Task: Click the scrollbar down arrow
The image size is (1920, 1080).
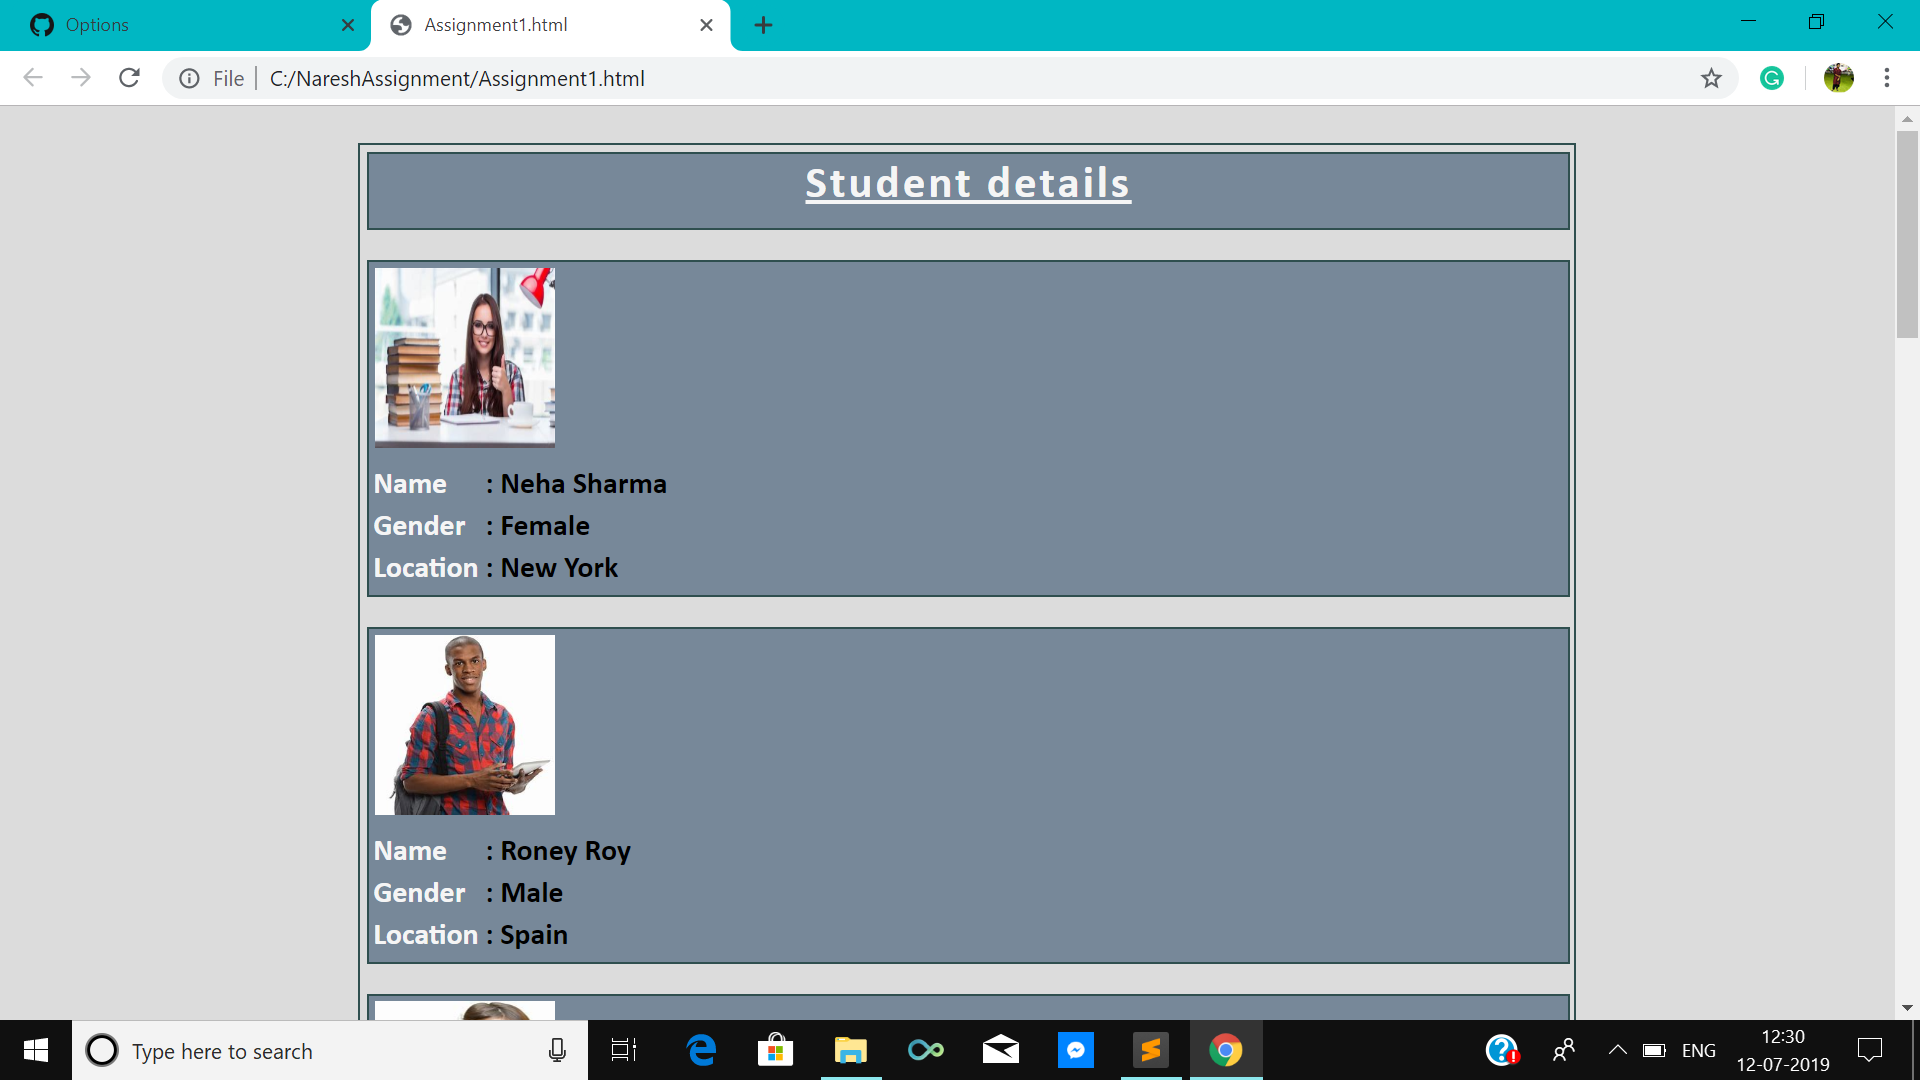Action: point(1907,1008)
